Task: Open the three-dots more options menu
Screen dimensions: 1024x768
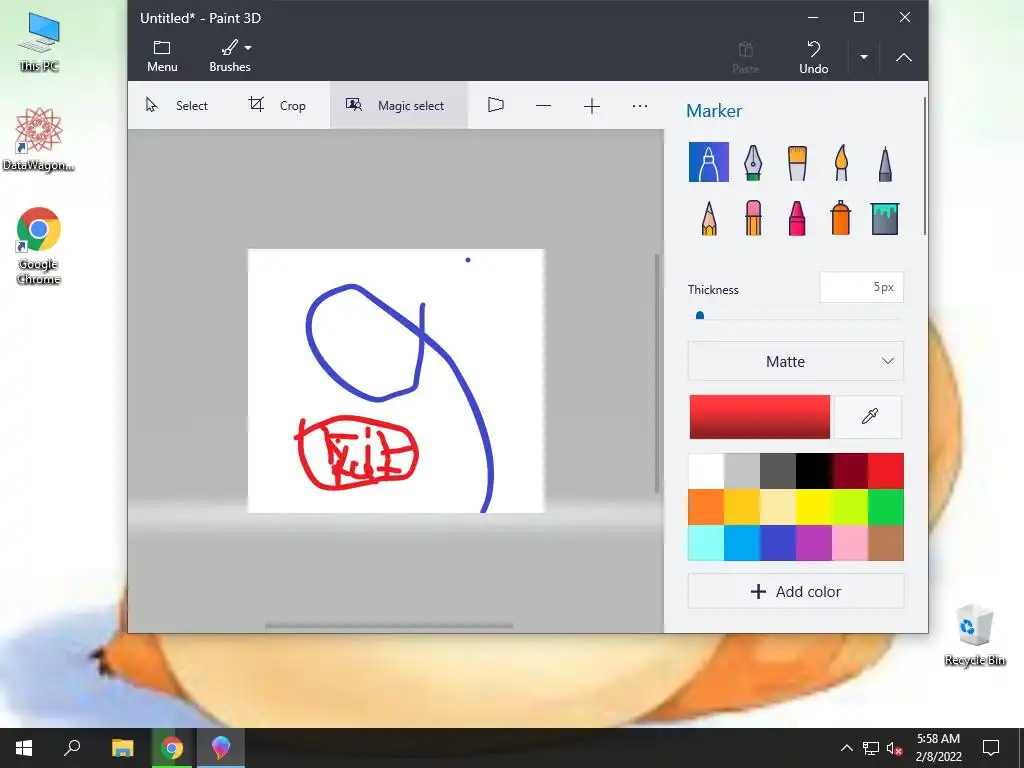Action: (x=640, y=106)
